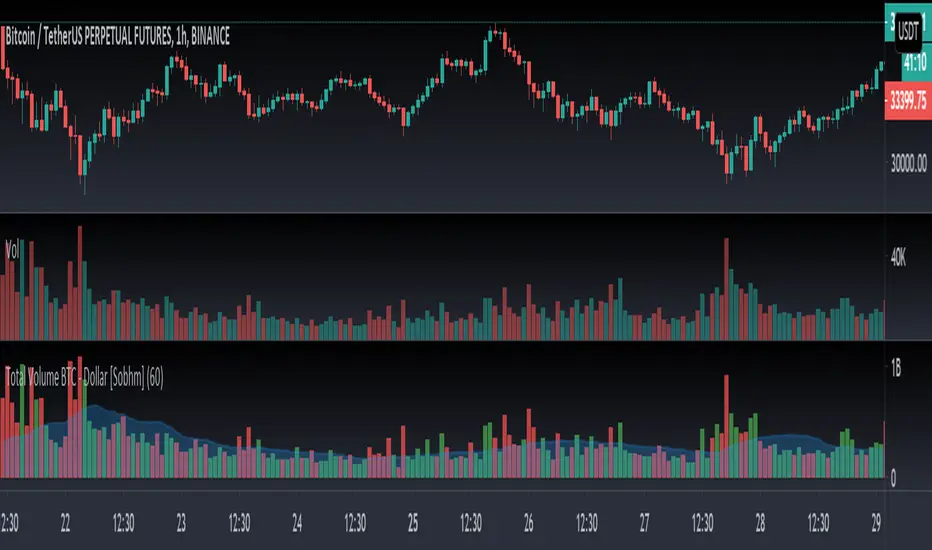
Task: Click the 40K volume axis label
Action: [x=897, y=259]
